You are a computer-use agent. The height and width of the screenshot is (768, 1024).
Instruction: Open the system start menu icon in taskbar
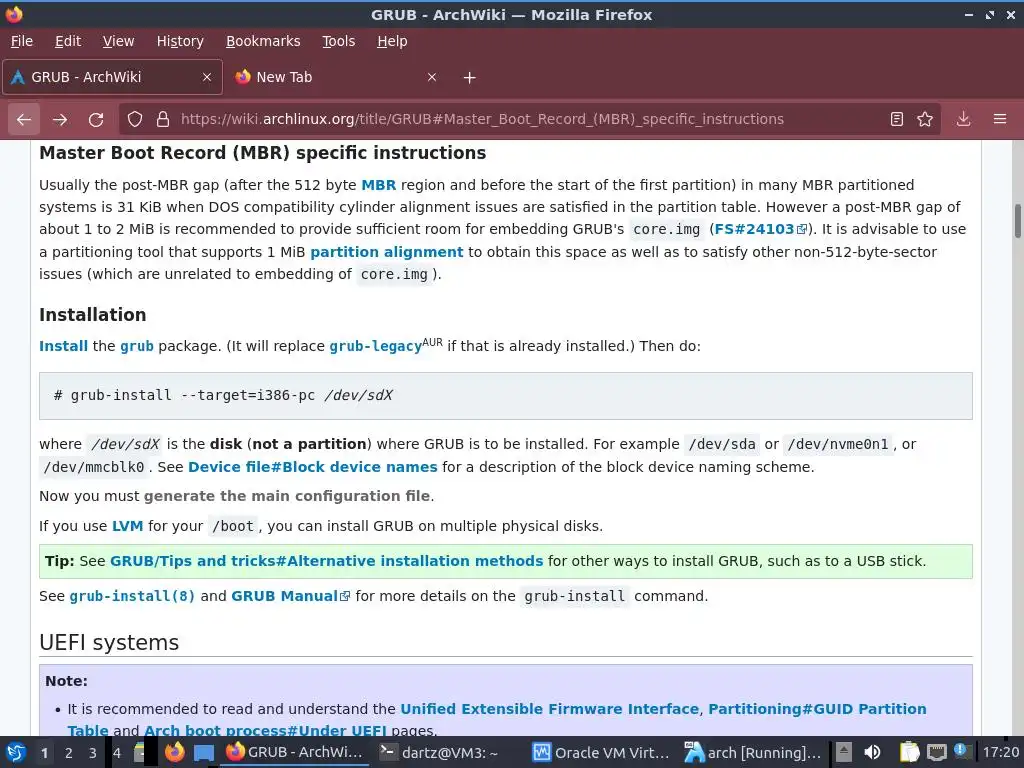point(15,752)
